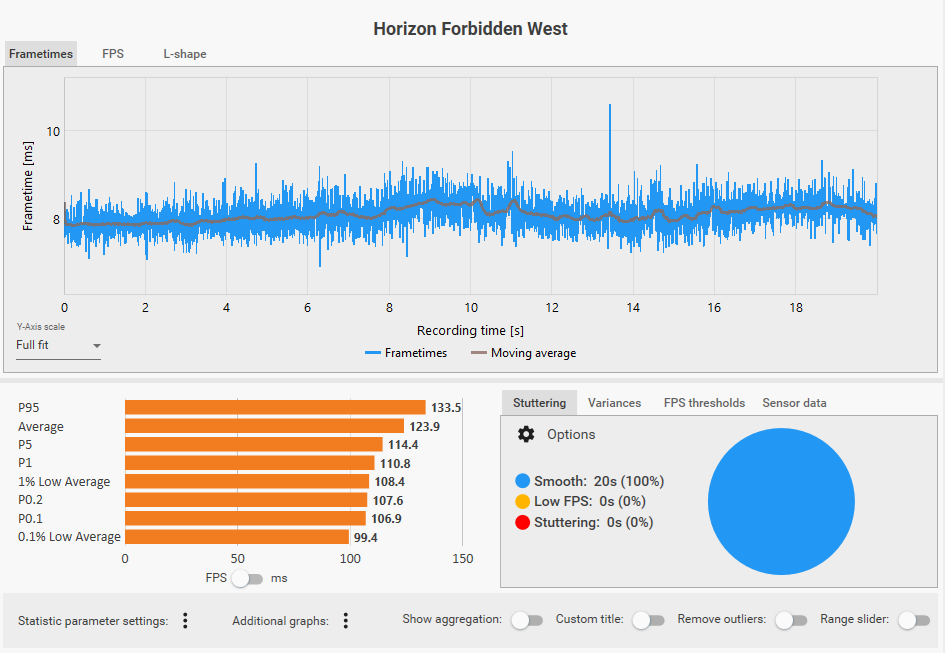This screenshot has width=945, height=653.
Task: Click the yellow Low FPS legend dot
Action: [523, 502]
